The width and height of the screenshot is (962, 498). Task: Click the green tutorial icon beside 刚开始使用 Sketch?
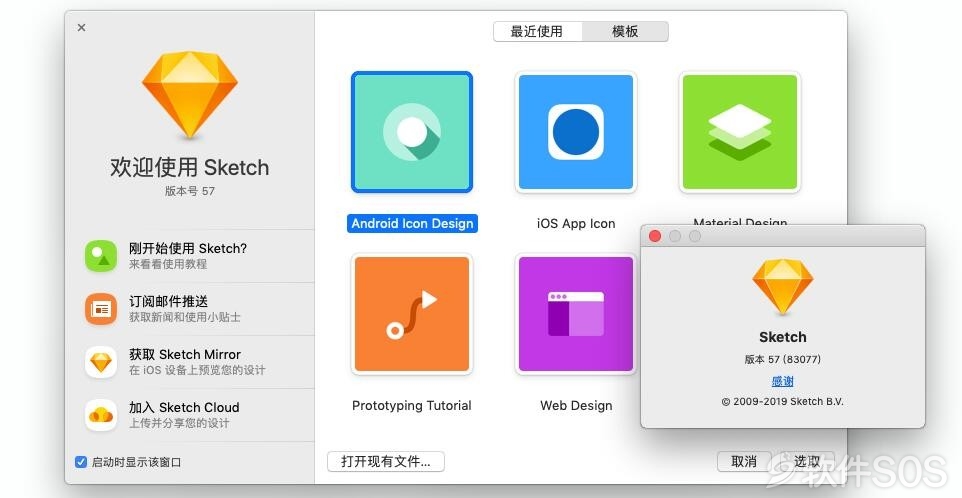click(x=101, y=256)
